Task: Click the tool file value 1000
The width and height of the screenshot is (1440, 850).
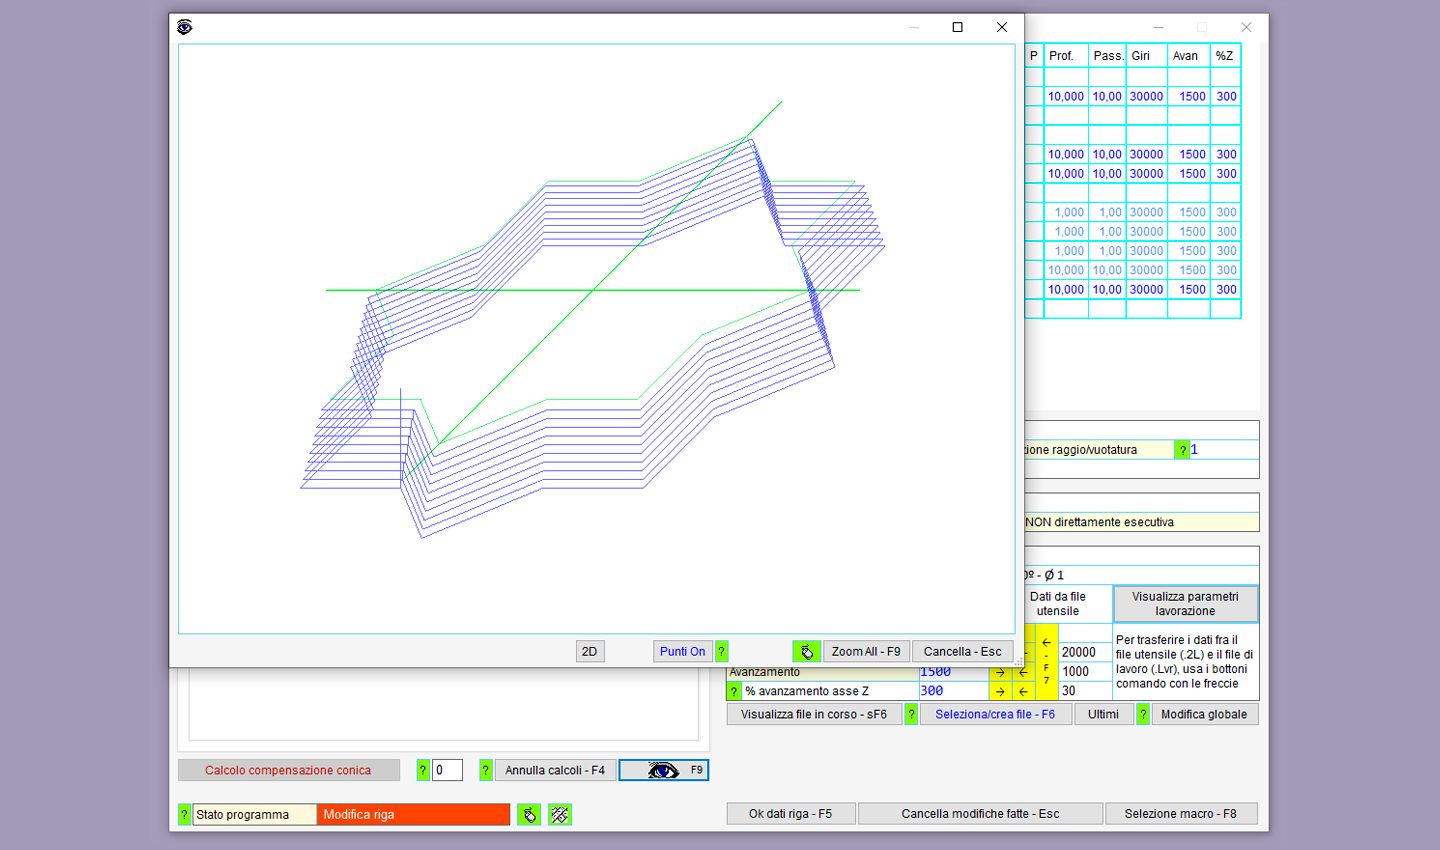Action: pos(1085,672)
